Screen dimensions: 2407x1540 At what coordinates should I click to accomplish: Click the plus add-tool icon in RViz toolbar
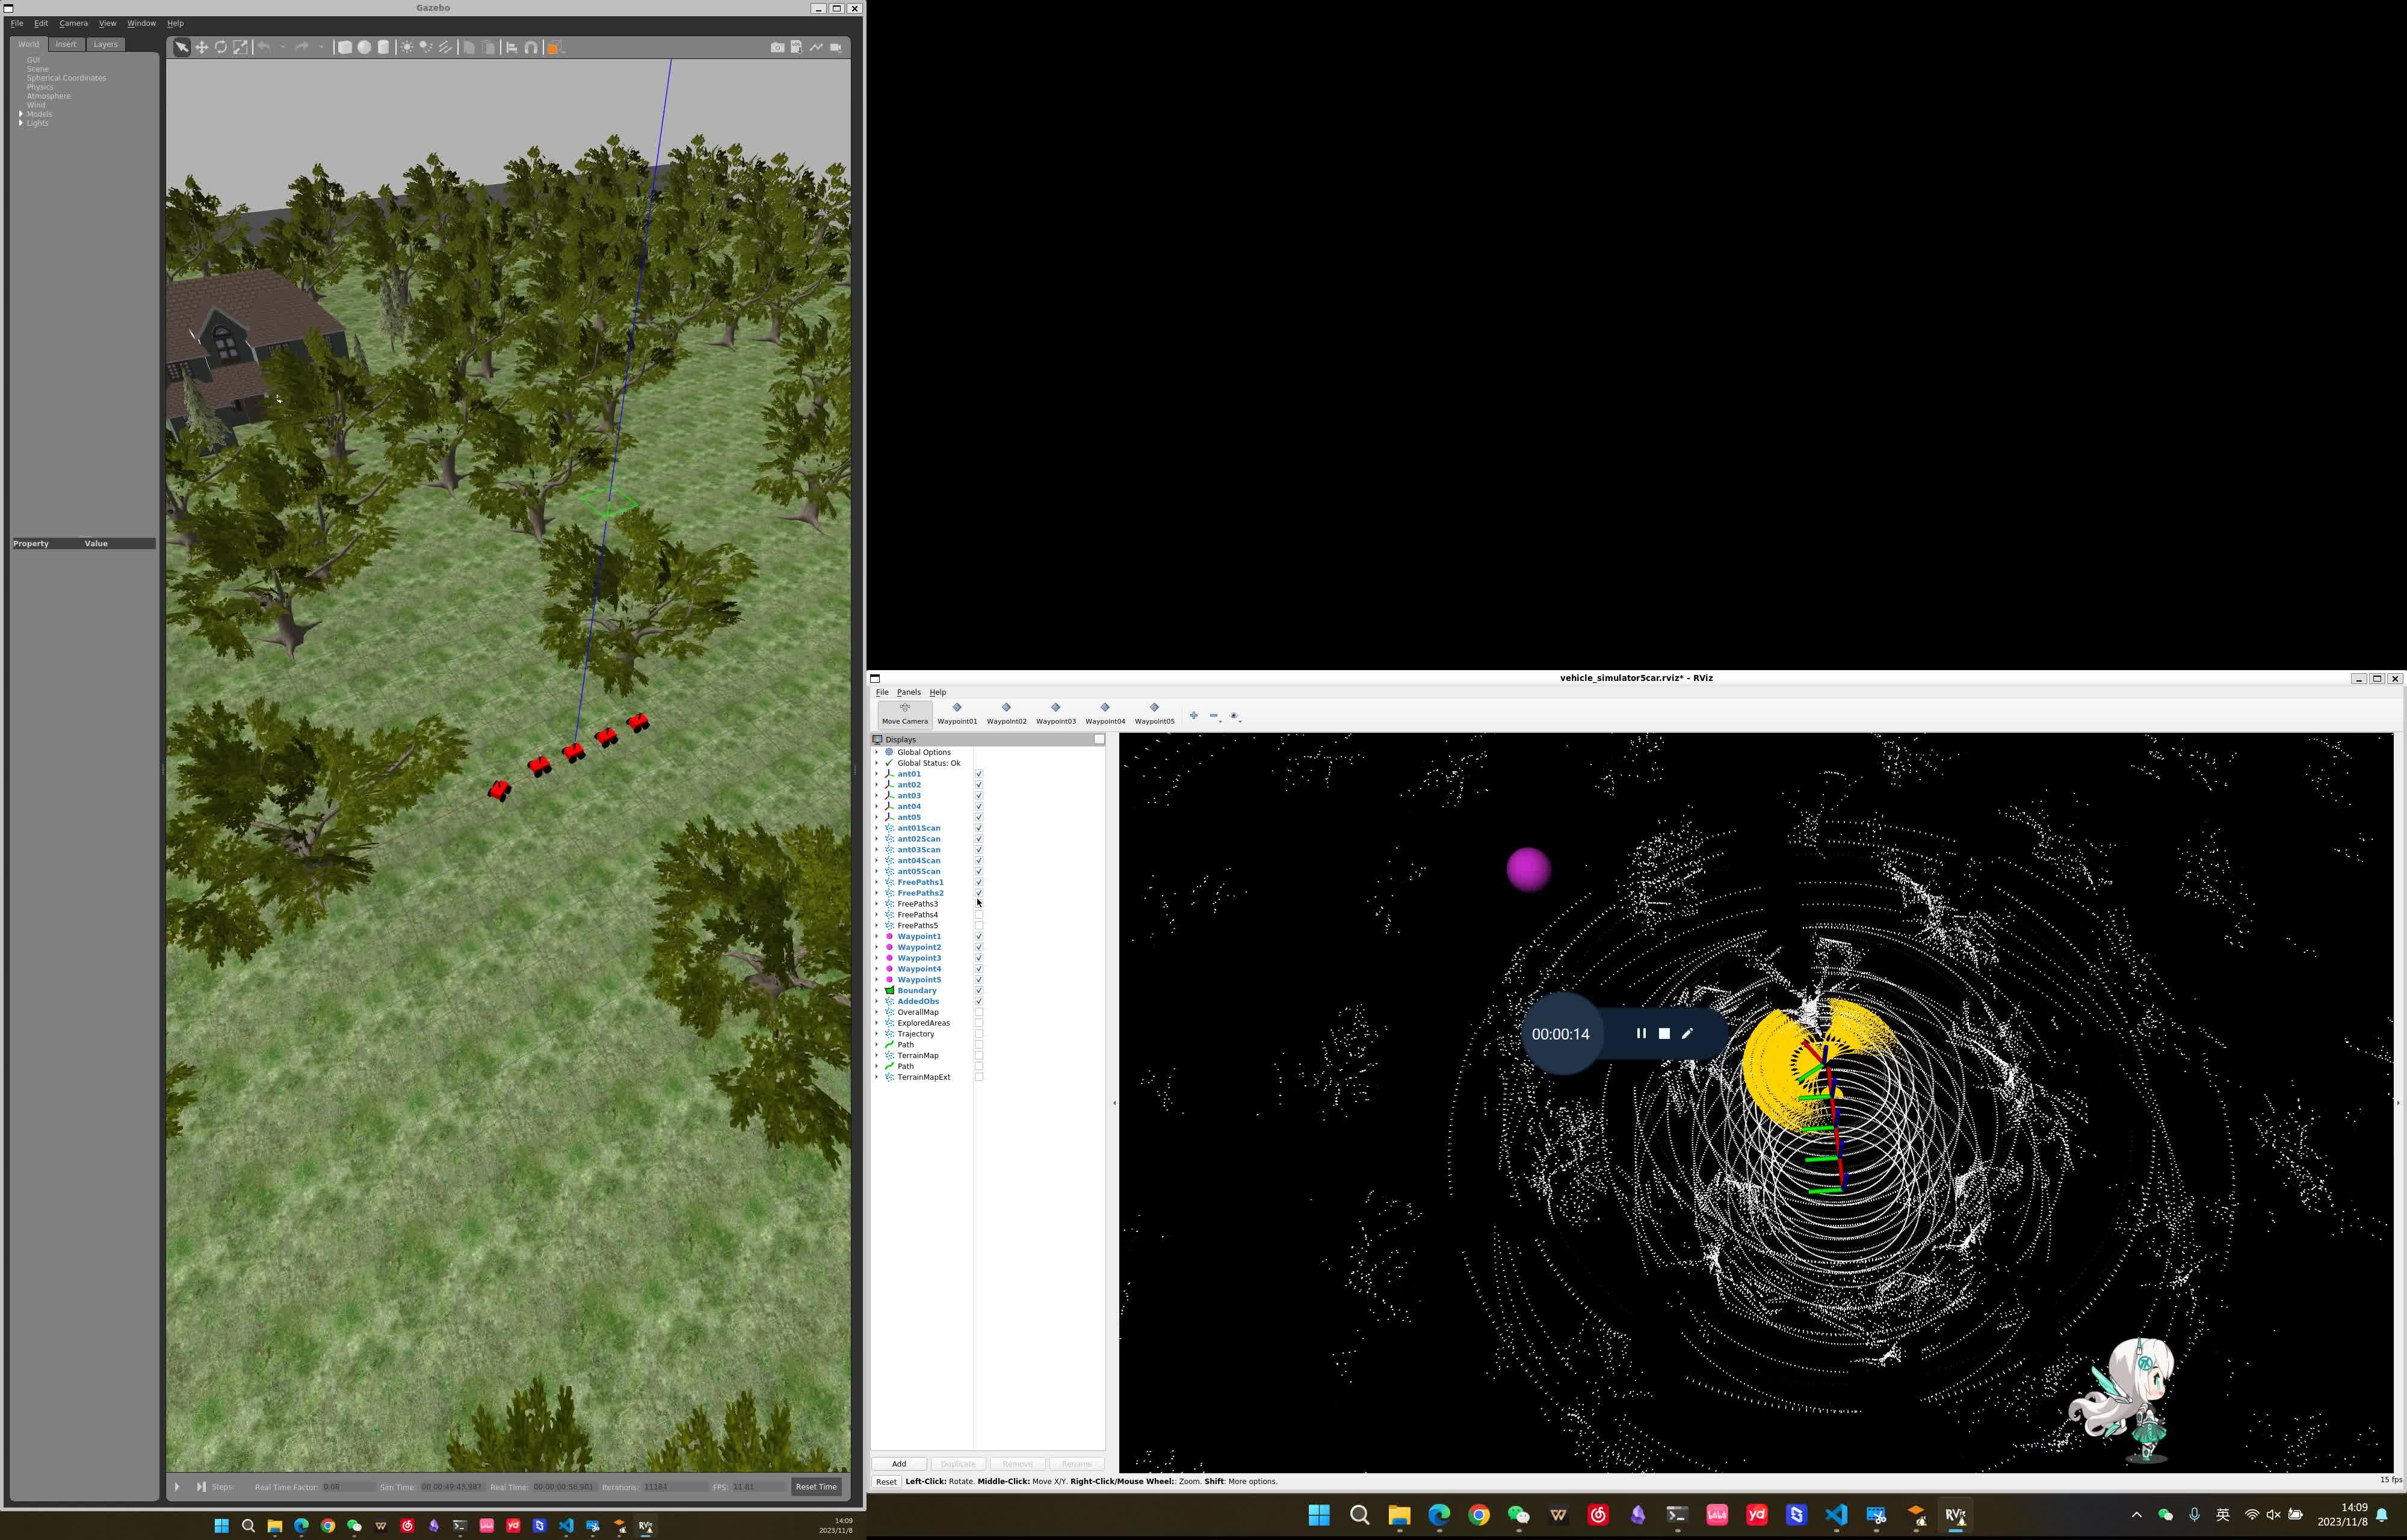coord(1193,716)
